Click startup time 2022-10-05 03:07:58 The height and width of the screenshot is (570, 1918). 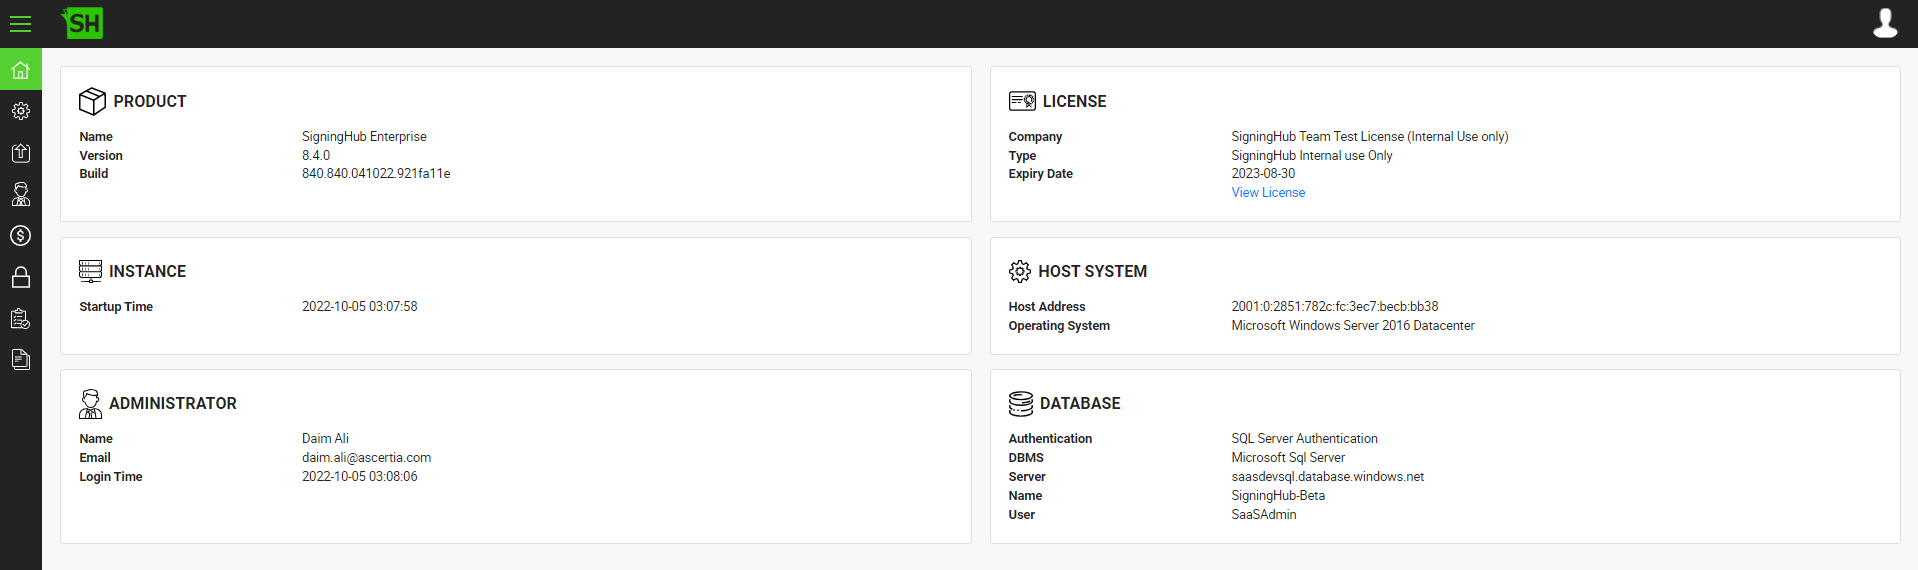pyautogui.click(x=360, y=307)
